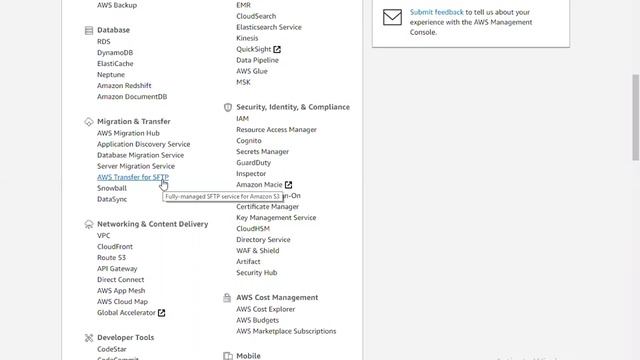Open Secrets Manager

tap(262, 152)
